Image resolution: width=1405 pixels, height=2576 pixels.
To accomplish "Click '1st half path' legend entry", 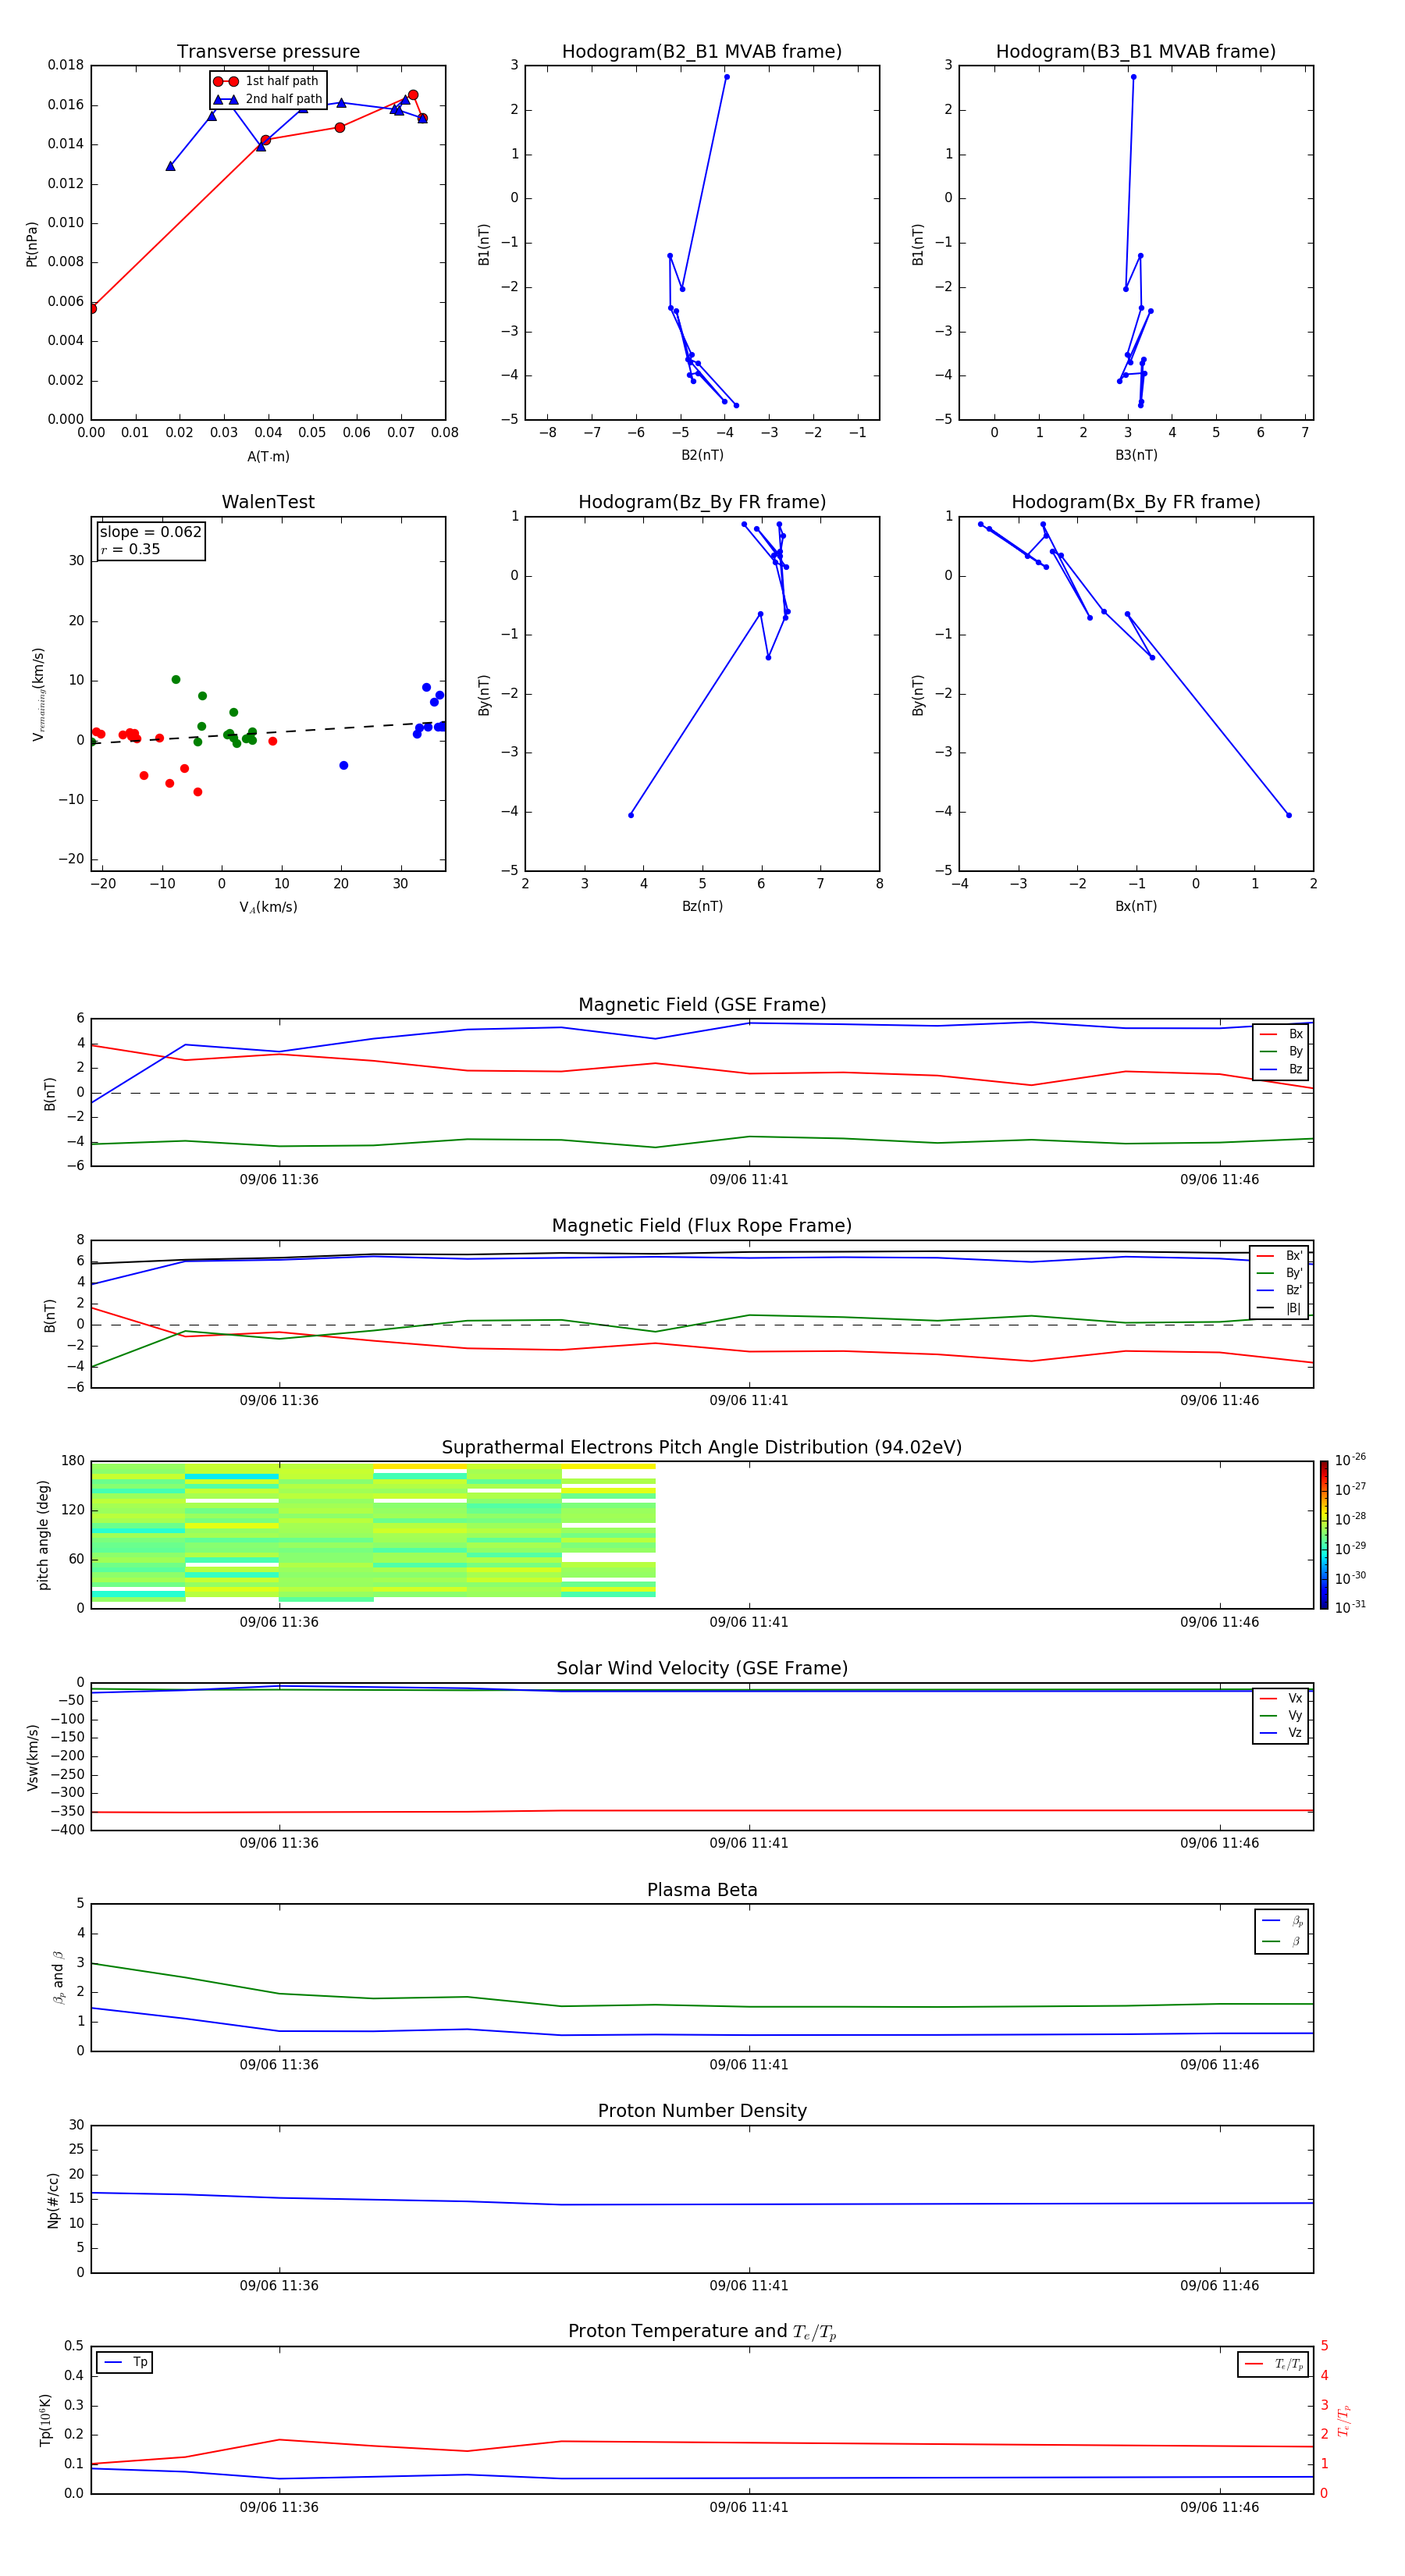I will [x=266, y=81].
